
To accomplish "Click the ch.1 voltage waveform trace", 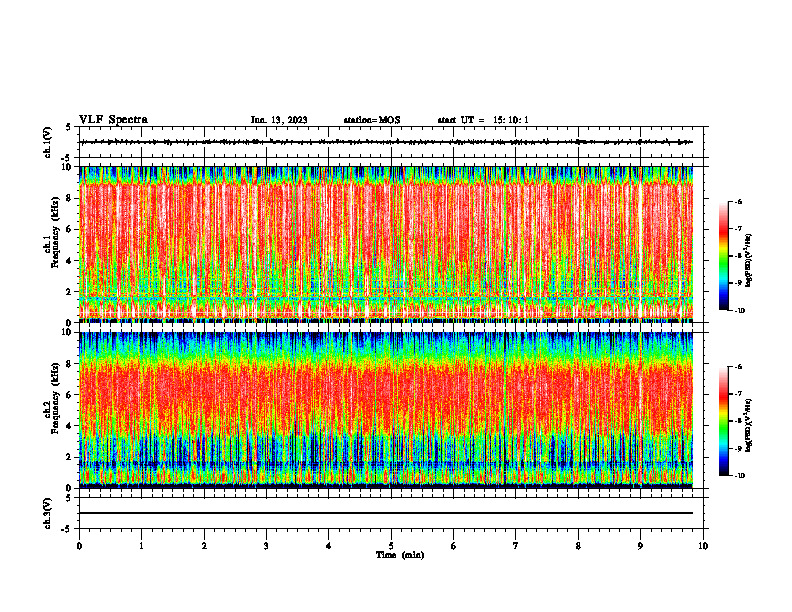I will [386, 142].
